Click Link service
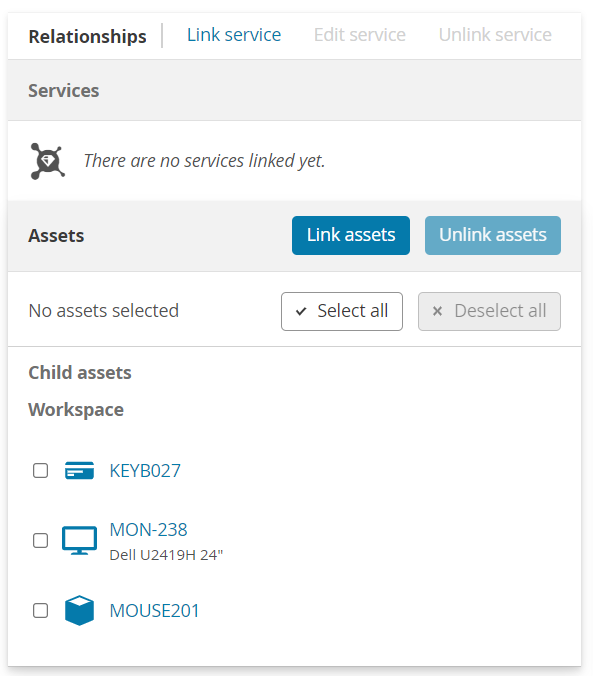 click(234, 35)
